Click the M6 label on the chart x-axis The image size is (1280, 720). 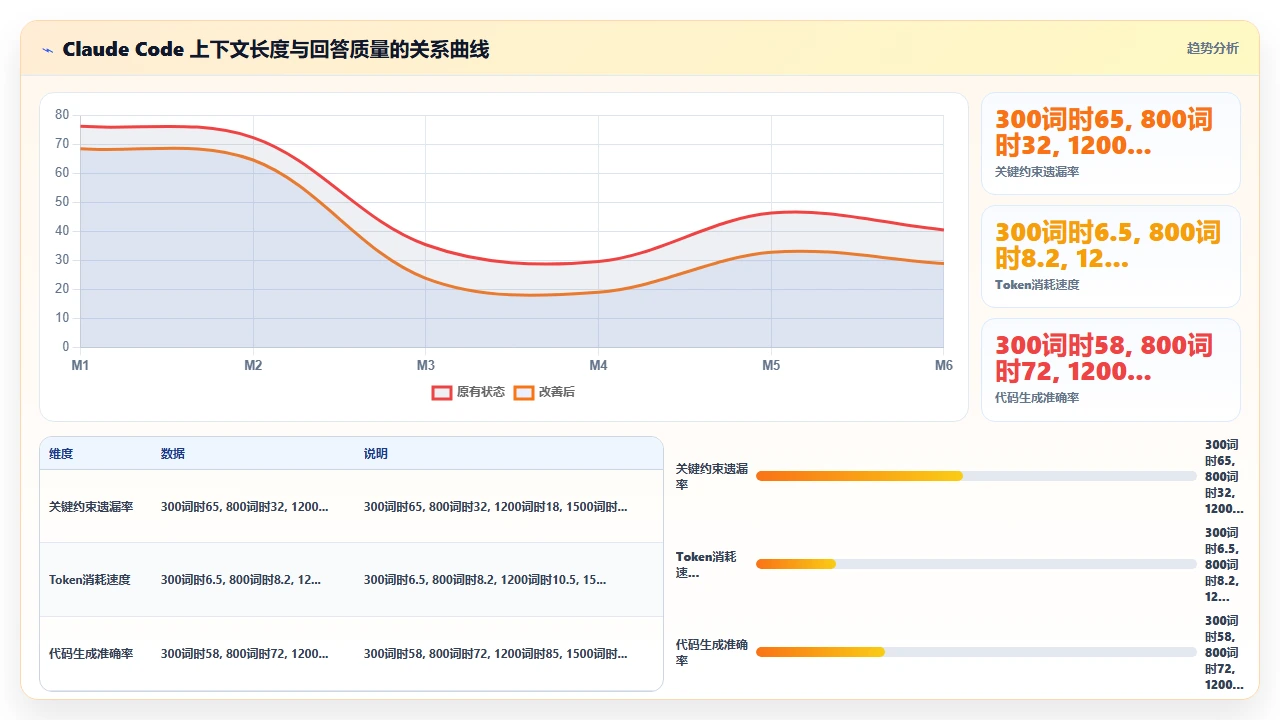click(944, 365)
